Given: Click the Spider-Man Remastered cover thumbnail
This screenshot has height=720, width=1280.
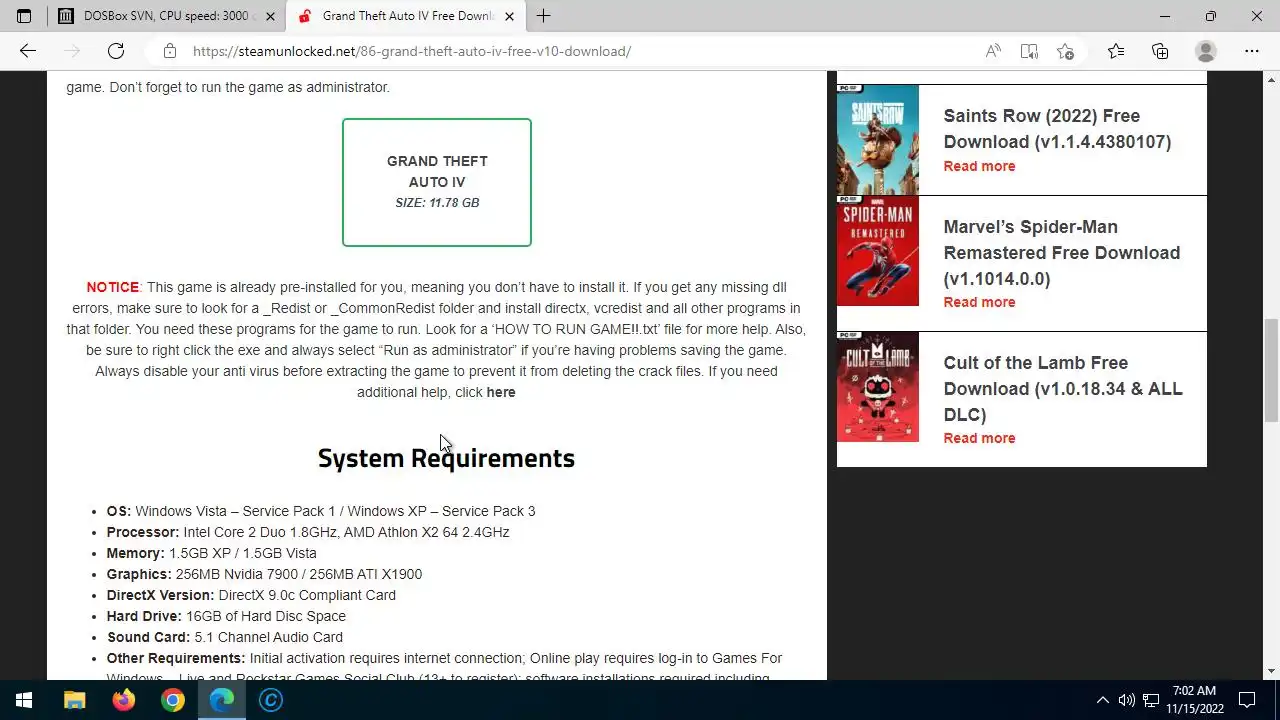Looking at the screenshot, I should click(x=878, y=251).
